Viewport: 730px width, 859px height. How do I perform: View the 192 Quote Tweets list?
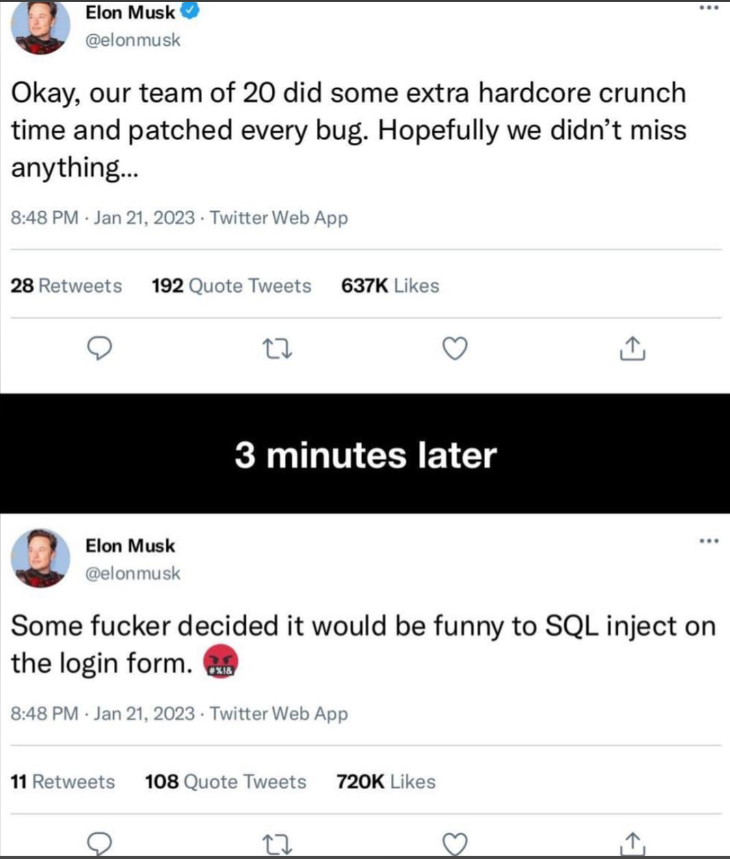pyautogui.click(x=230, y=286)
